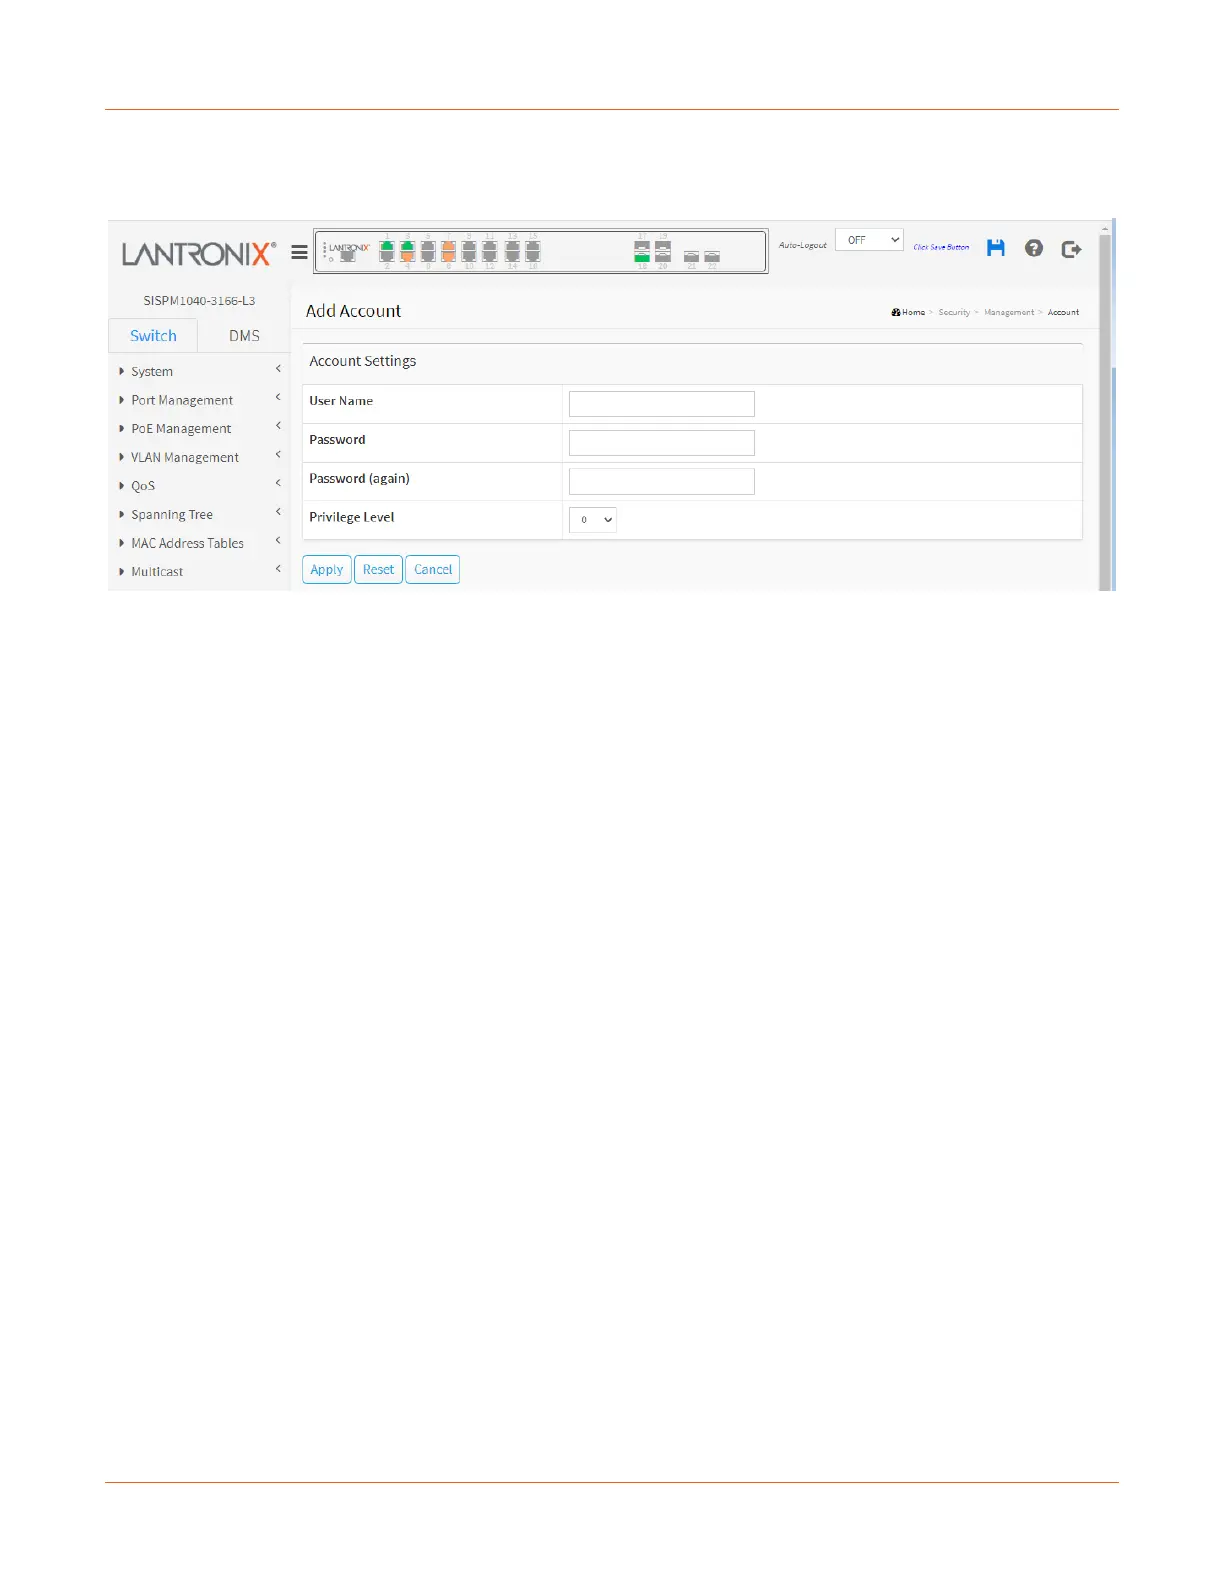Click the Click Save Button link text

pos(941,247)
